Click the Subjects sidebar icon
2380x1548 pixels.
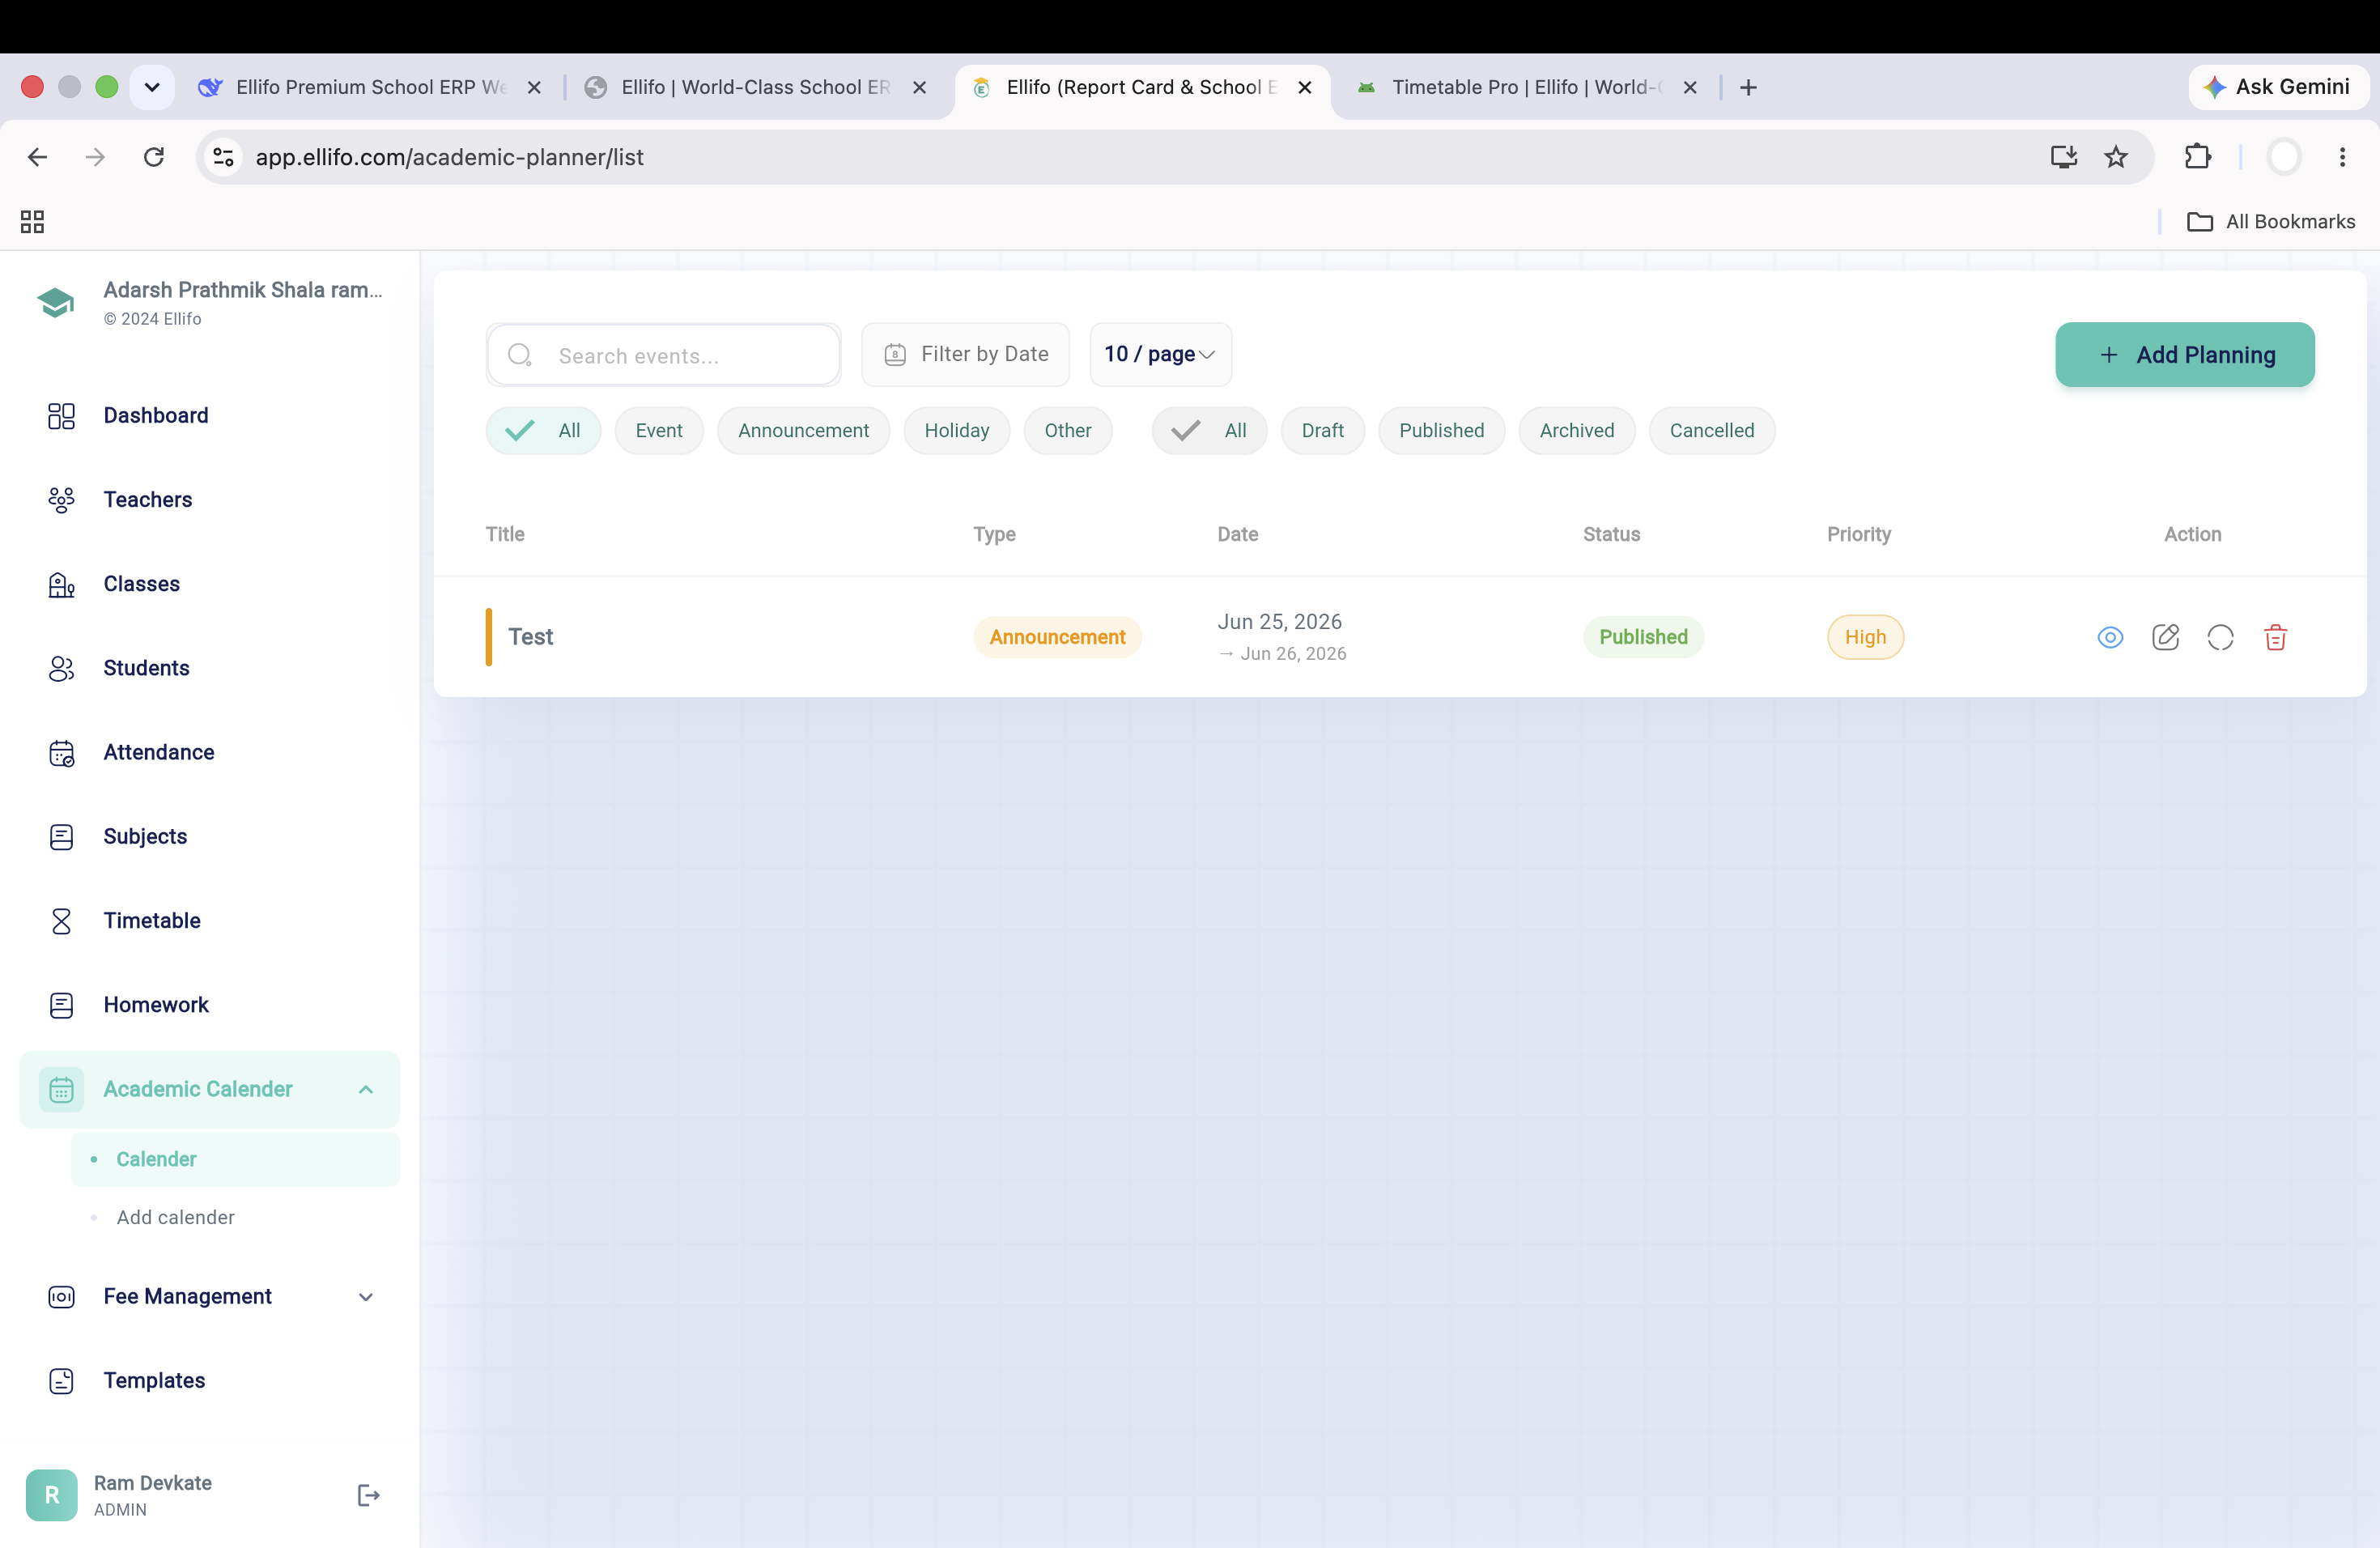(61, 837)
